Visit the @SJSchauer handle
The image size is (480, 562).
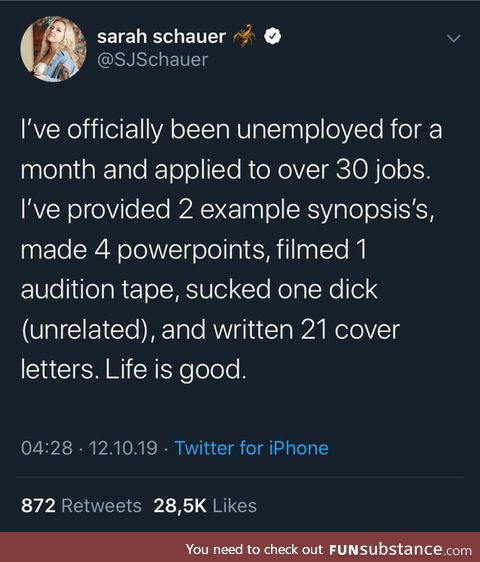(x=152, y=60)
